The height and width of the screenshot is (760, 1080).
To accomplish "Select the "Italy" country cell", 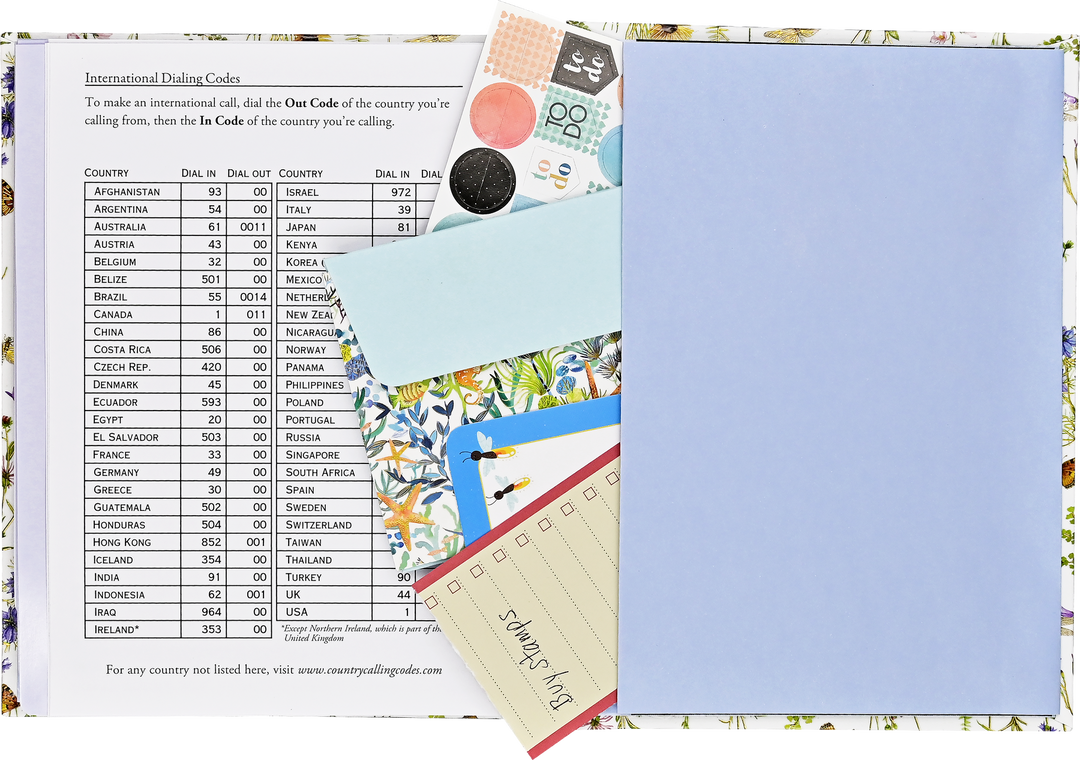I will (325, 209).
